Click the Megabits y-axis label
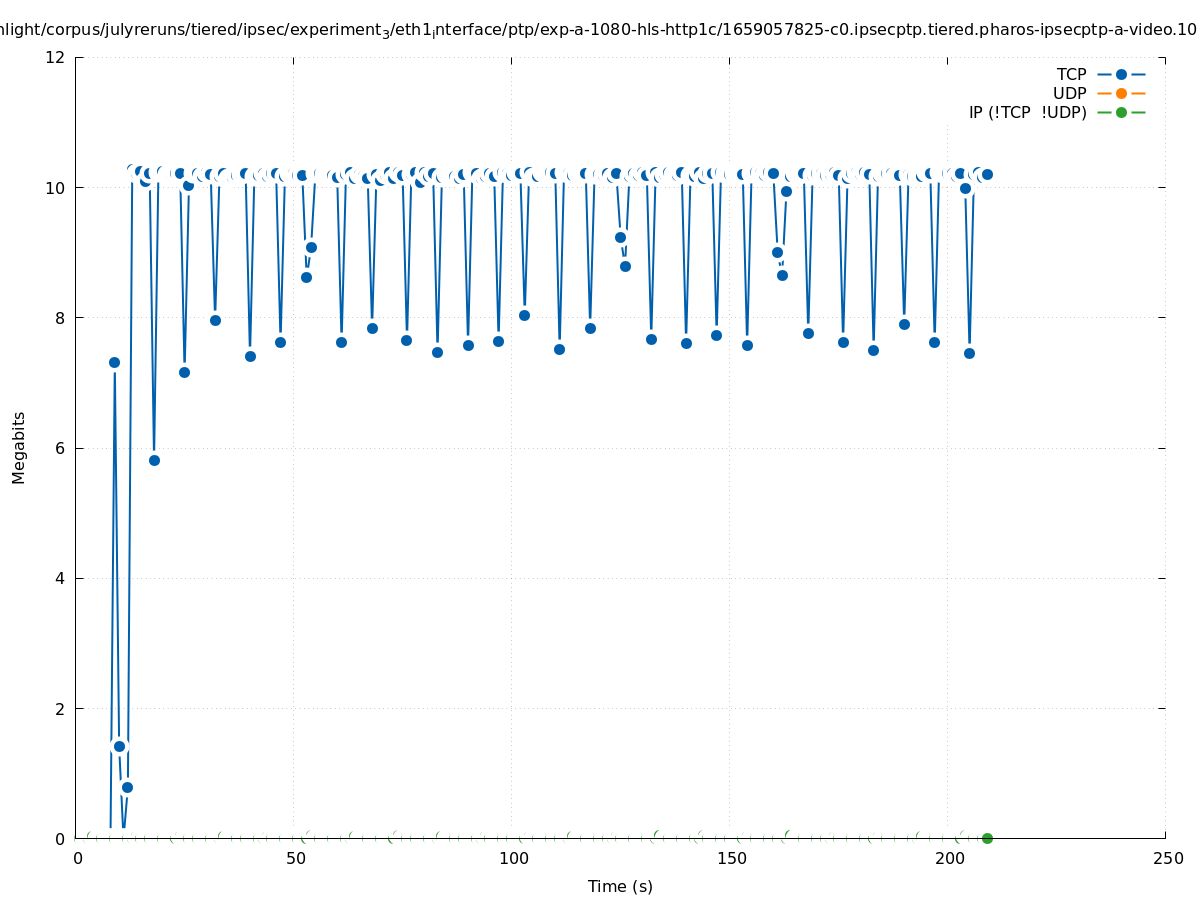1197x900 pixels. pos(19,447)
